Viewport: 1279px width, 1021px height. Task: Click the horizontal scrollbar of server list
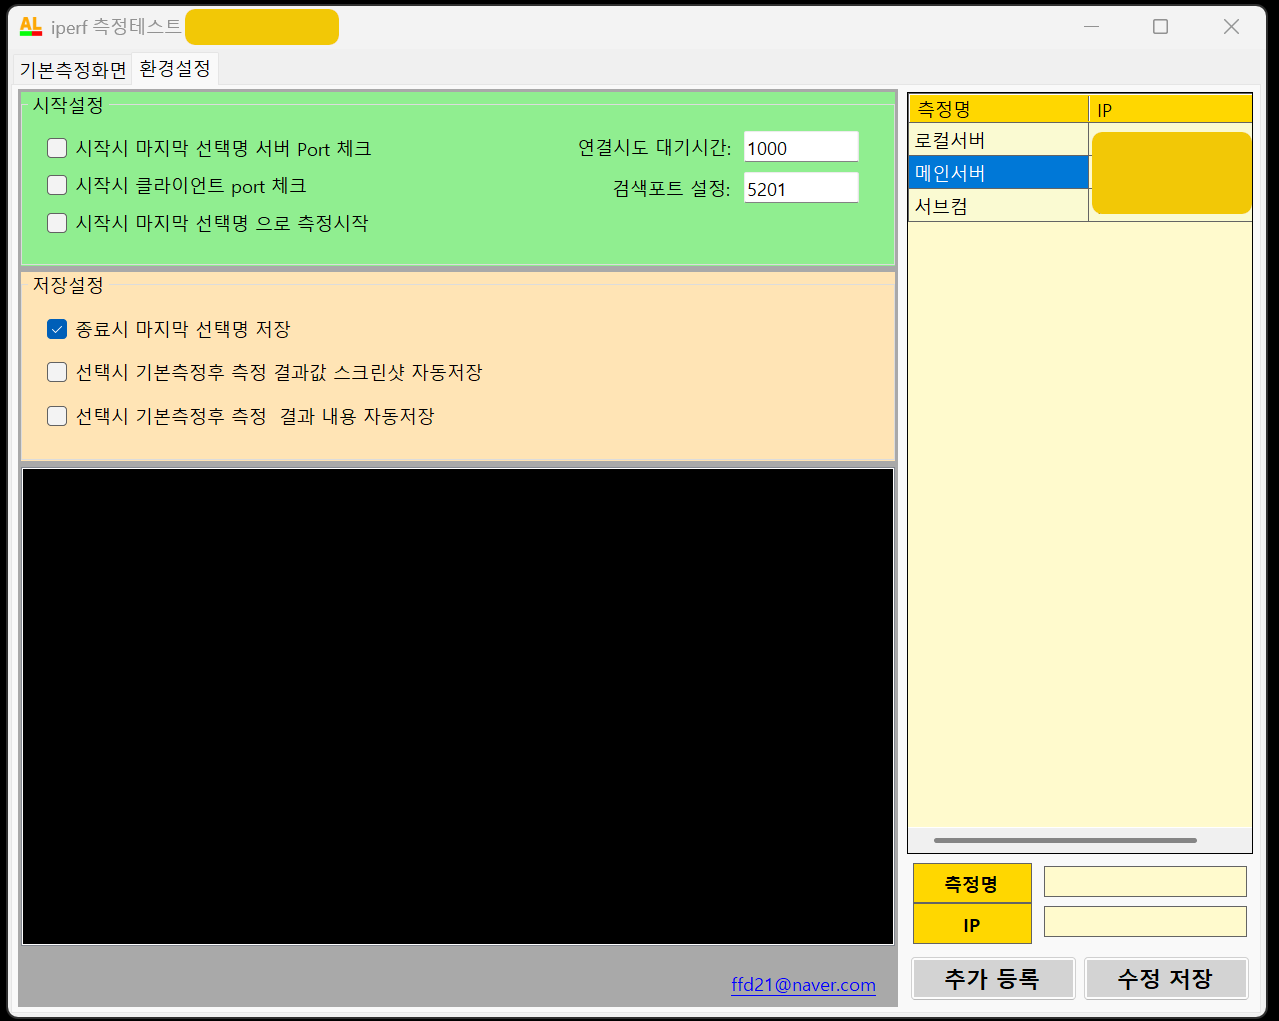tap(1065, 840)
